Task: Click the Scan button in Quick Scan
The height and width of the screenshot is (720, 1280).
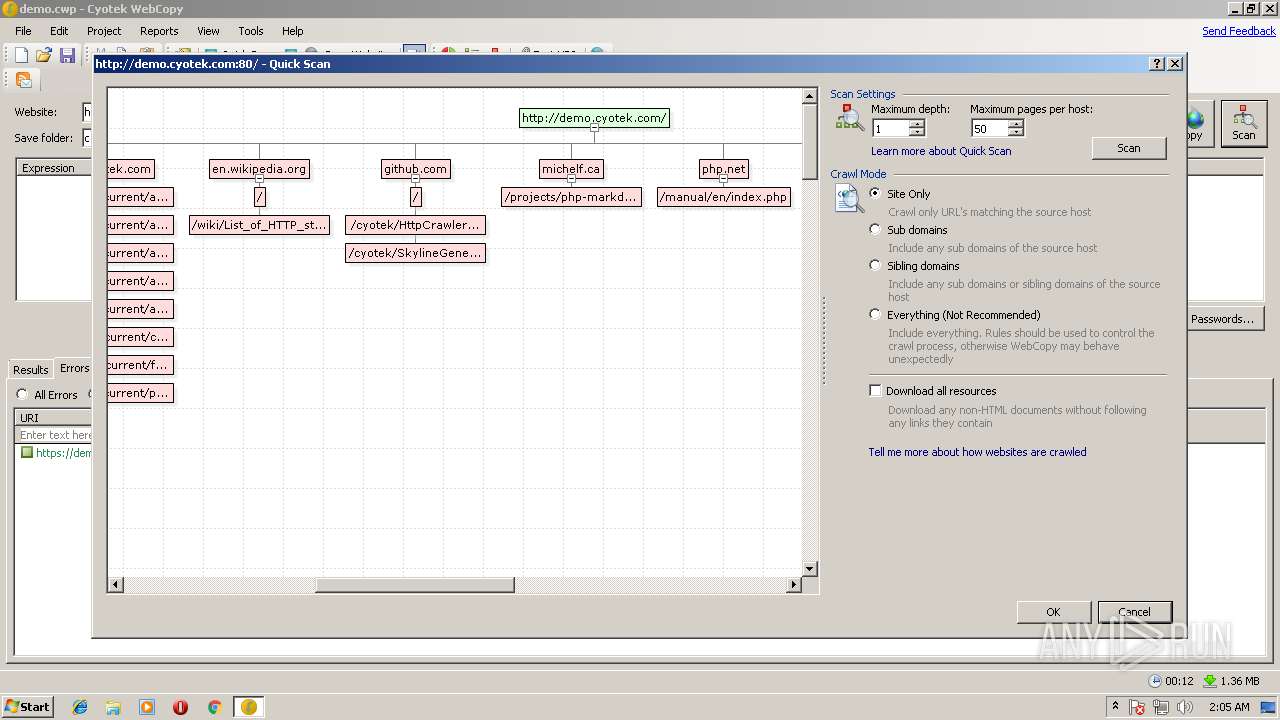Action: 1129,148
